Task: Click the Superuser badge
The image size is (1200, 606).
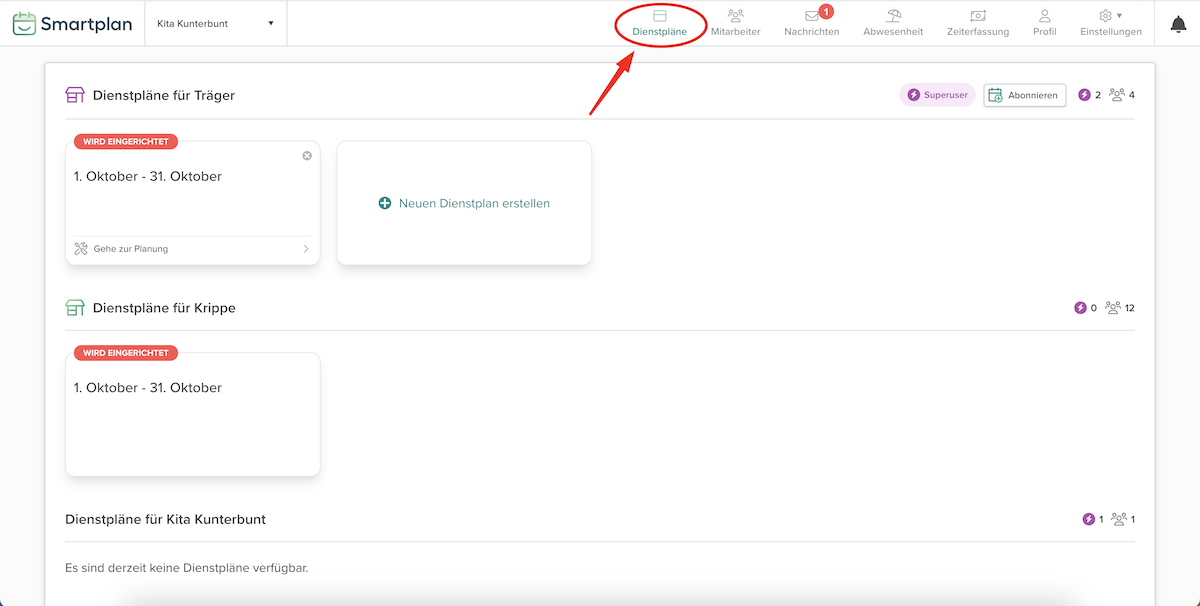Action: tap(937, 95)
